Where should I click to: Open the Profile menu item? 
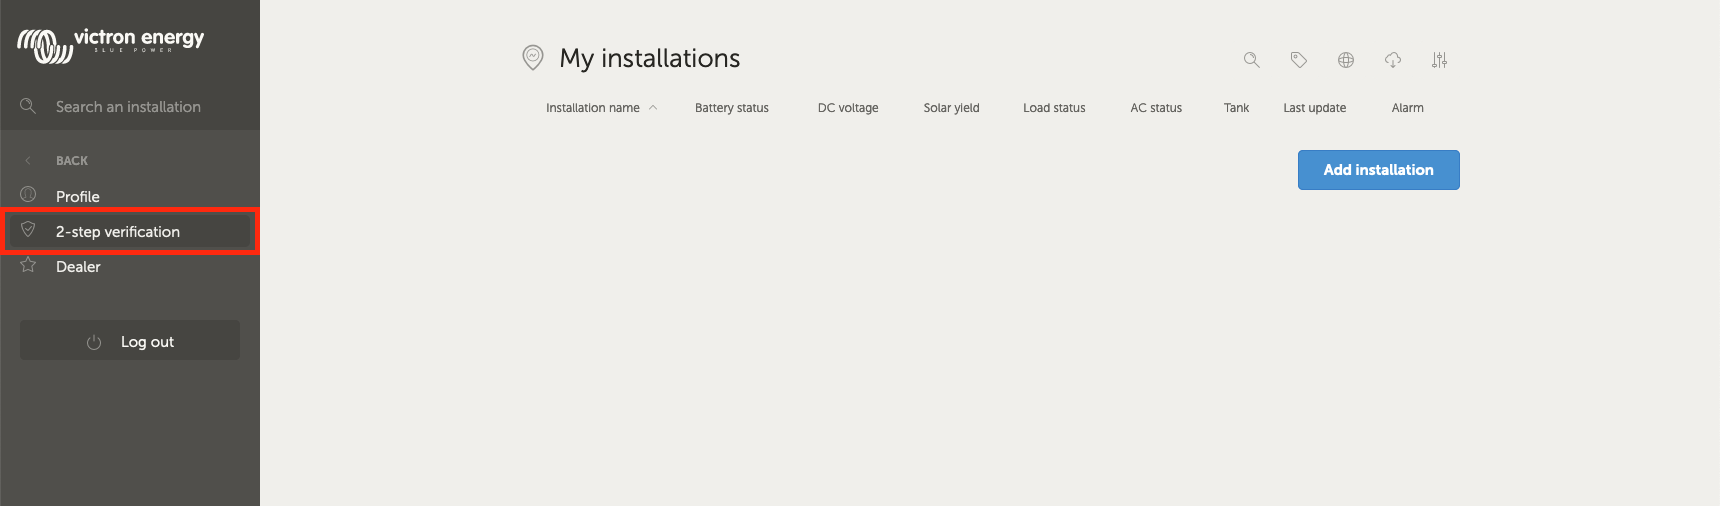coord(78,197)
